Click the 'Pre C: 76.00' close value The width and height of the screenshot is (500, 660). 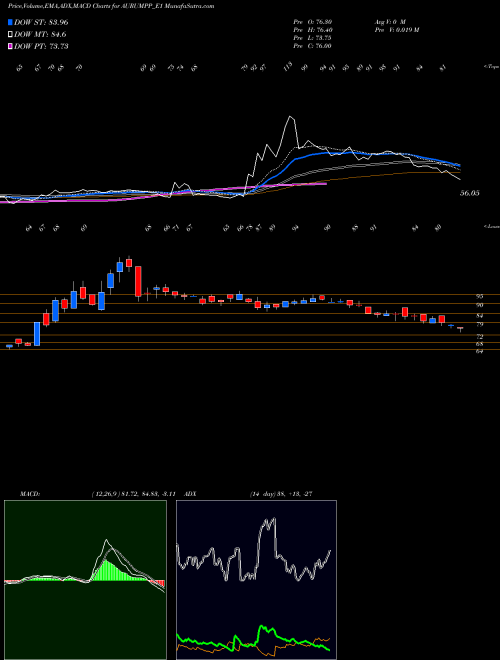click(x=312, y=46)
